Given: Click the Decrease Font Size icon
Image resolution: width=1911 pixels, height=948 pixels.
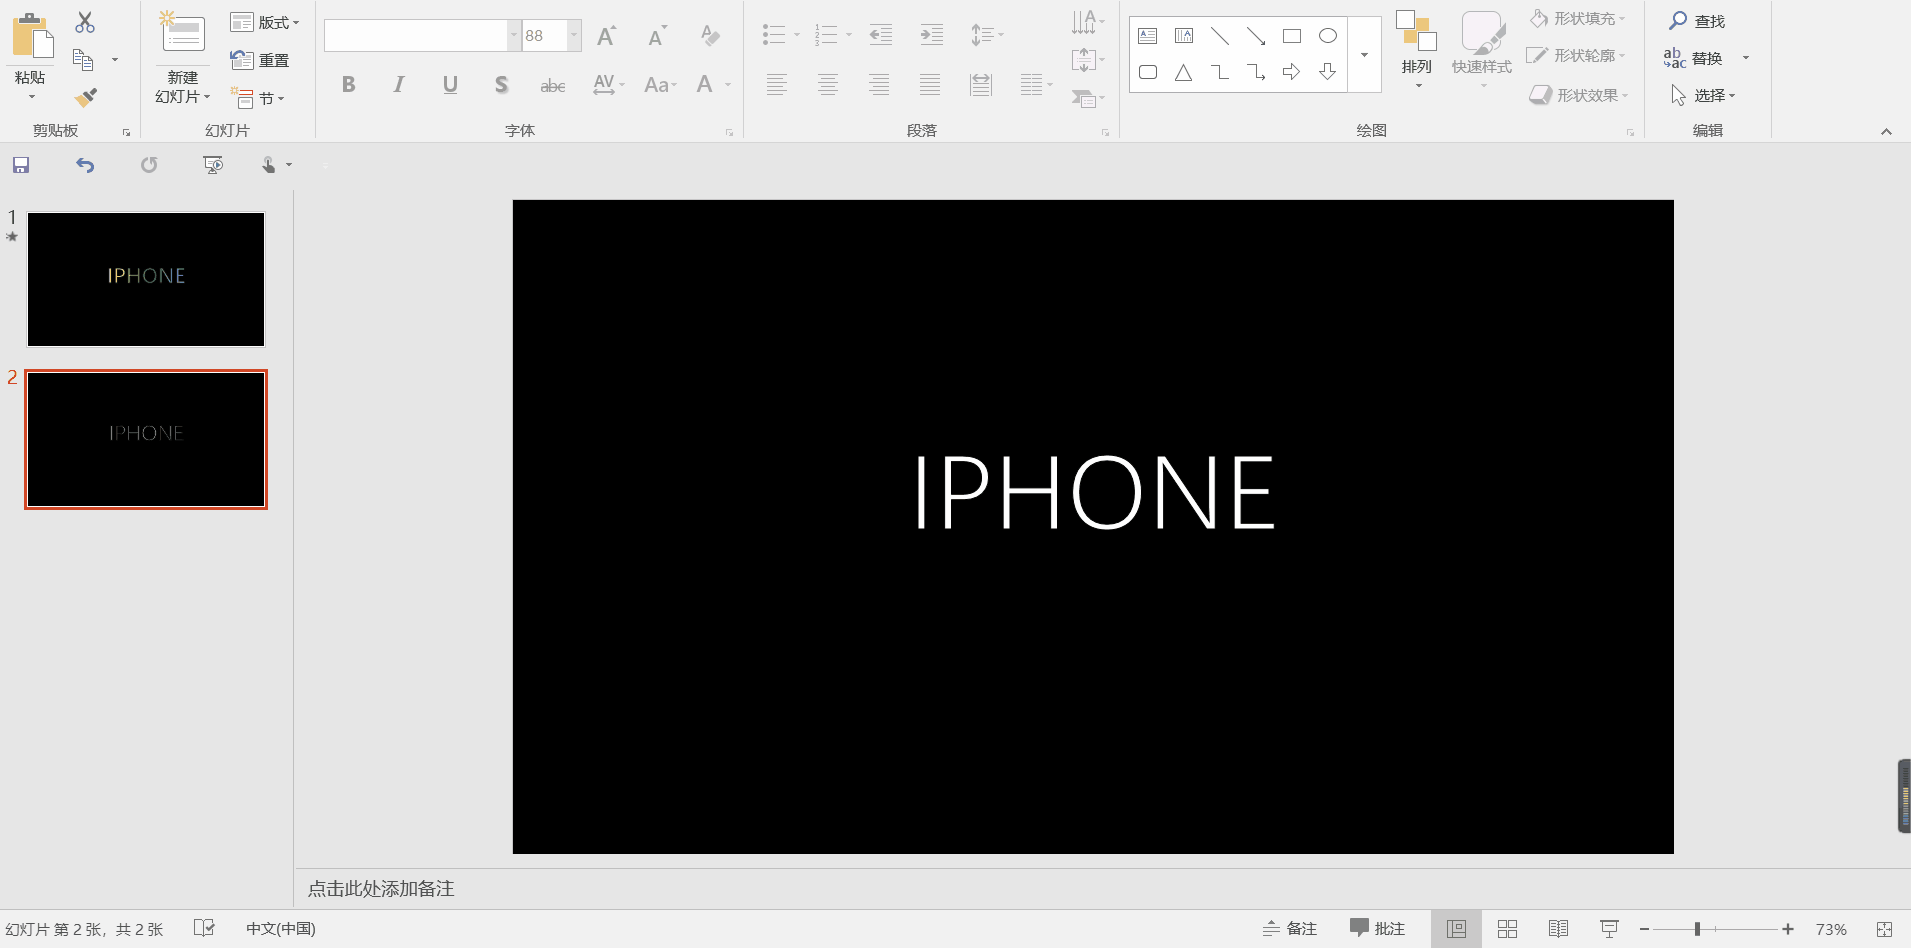Looking at the screenshot, I should click(x=657, y=36).
